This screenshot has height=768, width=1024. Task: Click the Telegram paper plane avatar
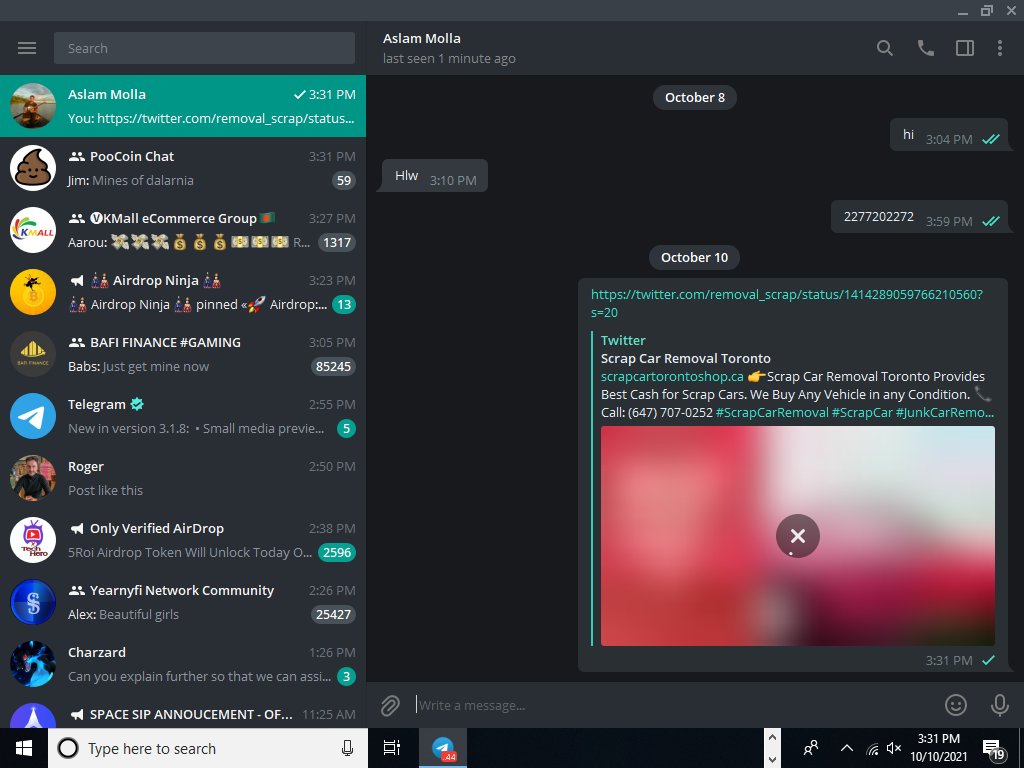tap(33, 416)
